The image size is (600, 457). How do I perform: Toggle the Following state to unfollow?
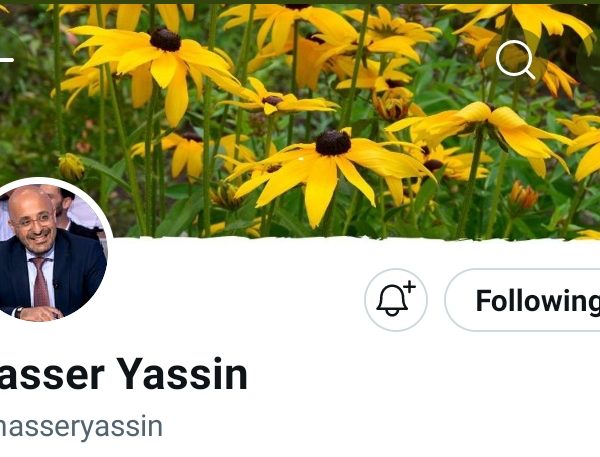(523, 300)
